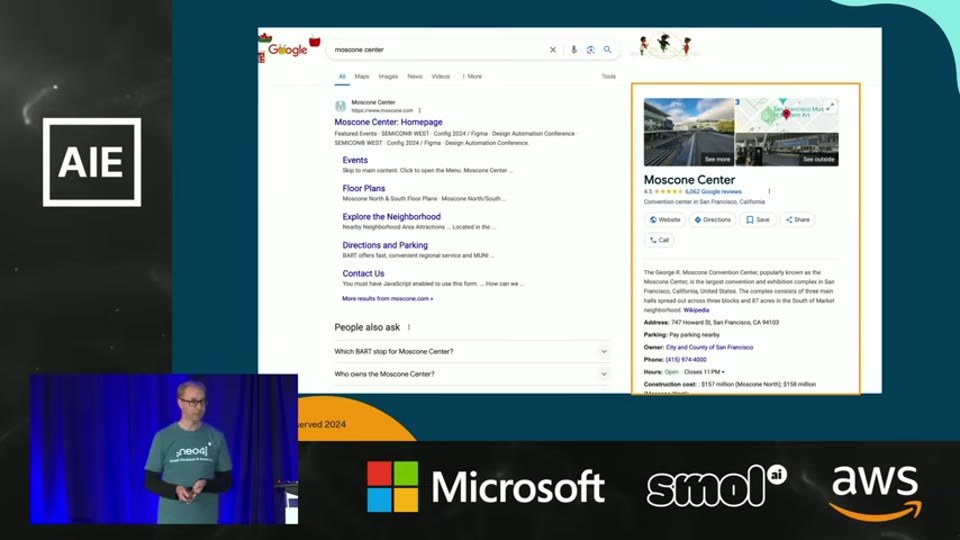The height and width of the screenshot is (540, 960).
Task: Call the (415) 974-4000 phone link
Action: [x=686, y=360]
